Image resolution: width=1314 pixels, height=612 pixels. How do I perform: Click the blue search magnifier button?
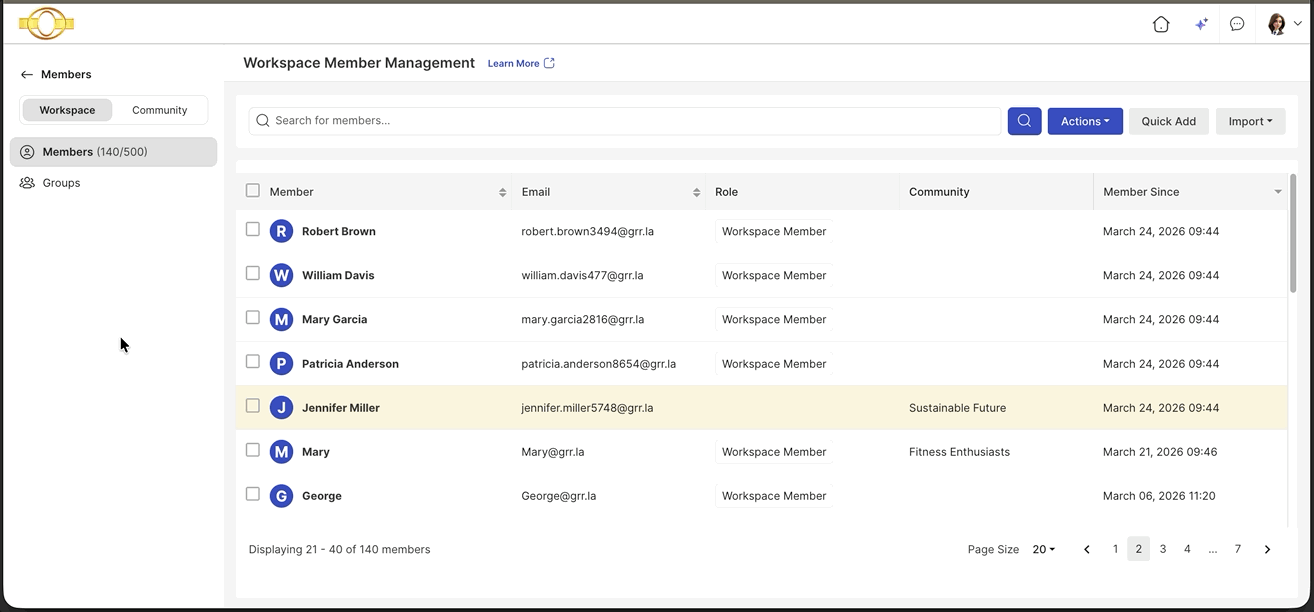(1024, 121)
